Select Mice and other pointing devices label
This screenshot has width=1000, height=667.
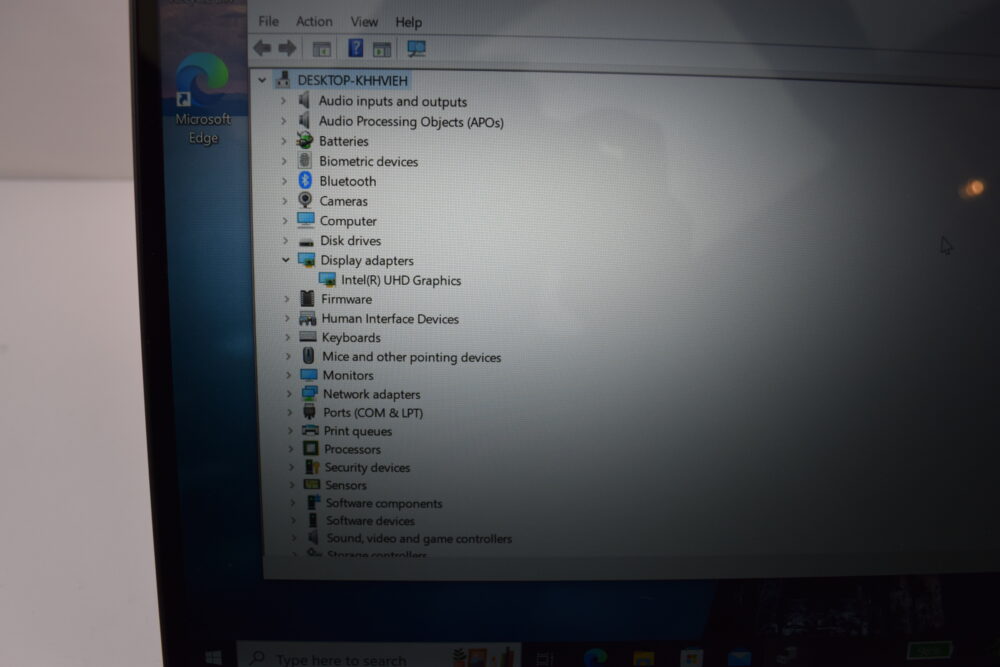tap(411, 357)
